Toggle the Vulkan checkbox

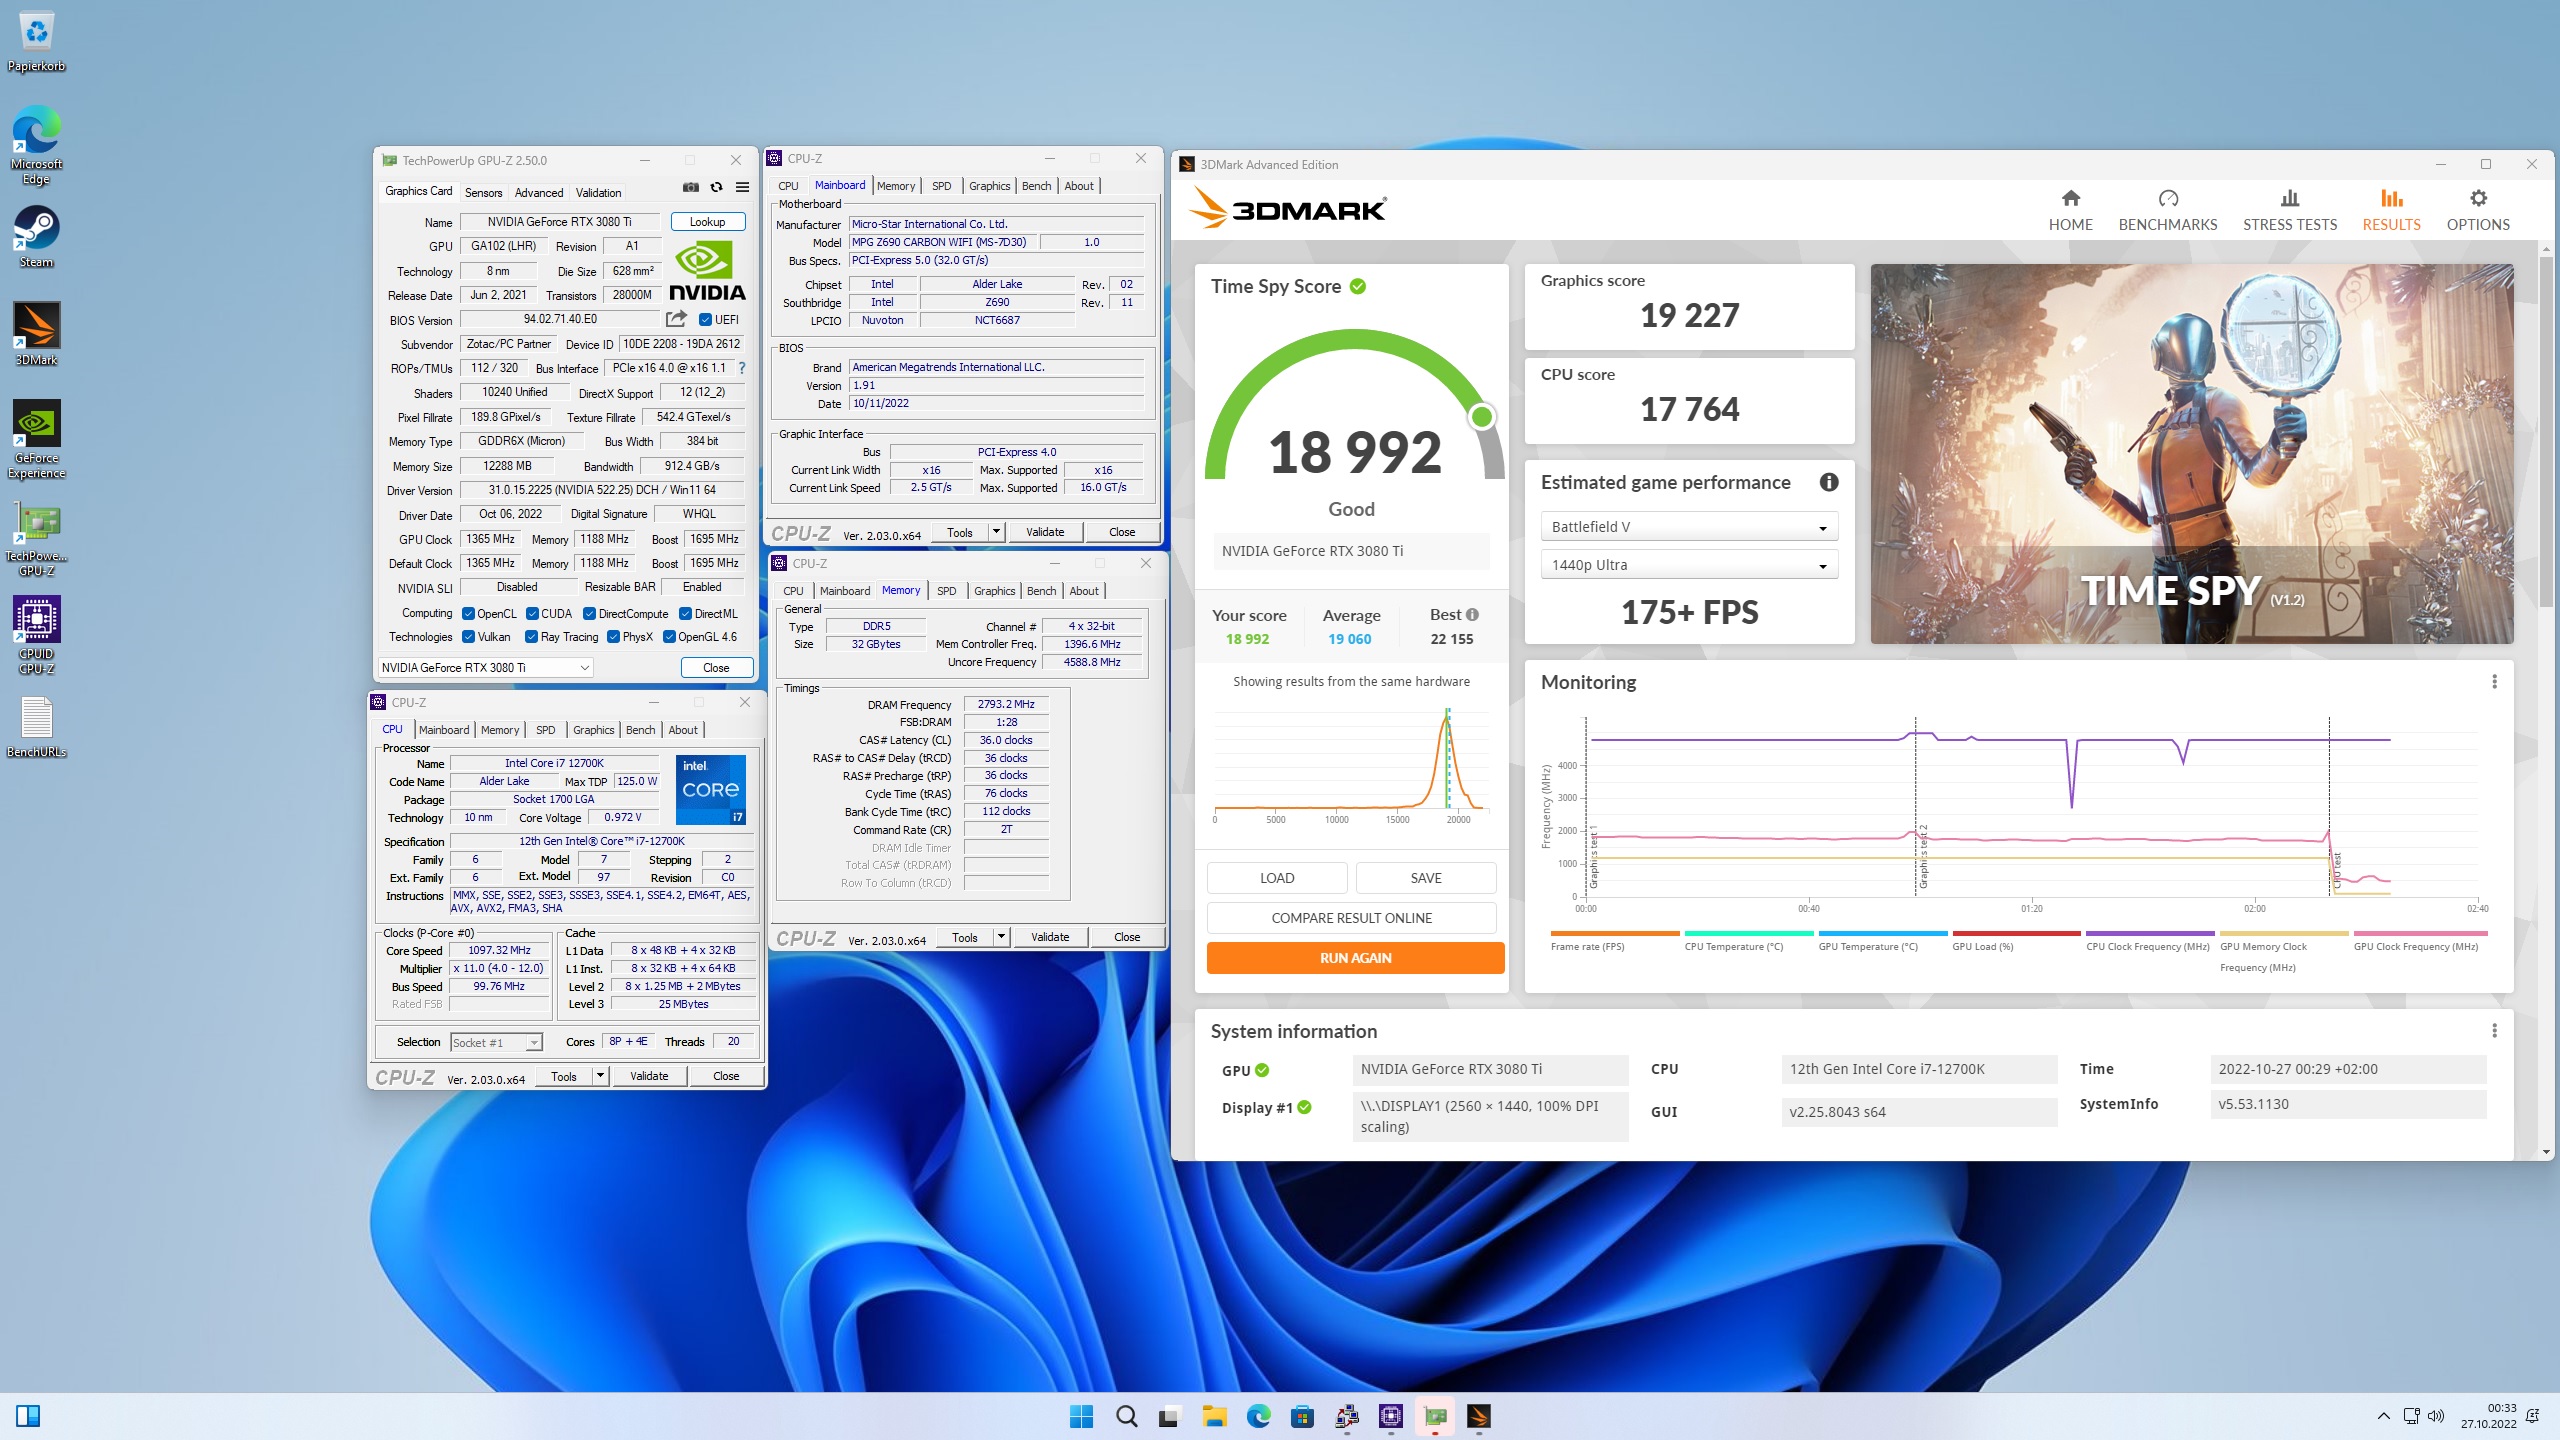point(468,637)
